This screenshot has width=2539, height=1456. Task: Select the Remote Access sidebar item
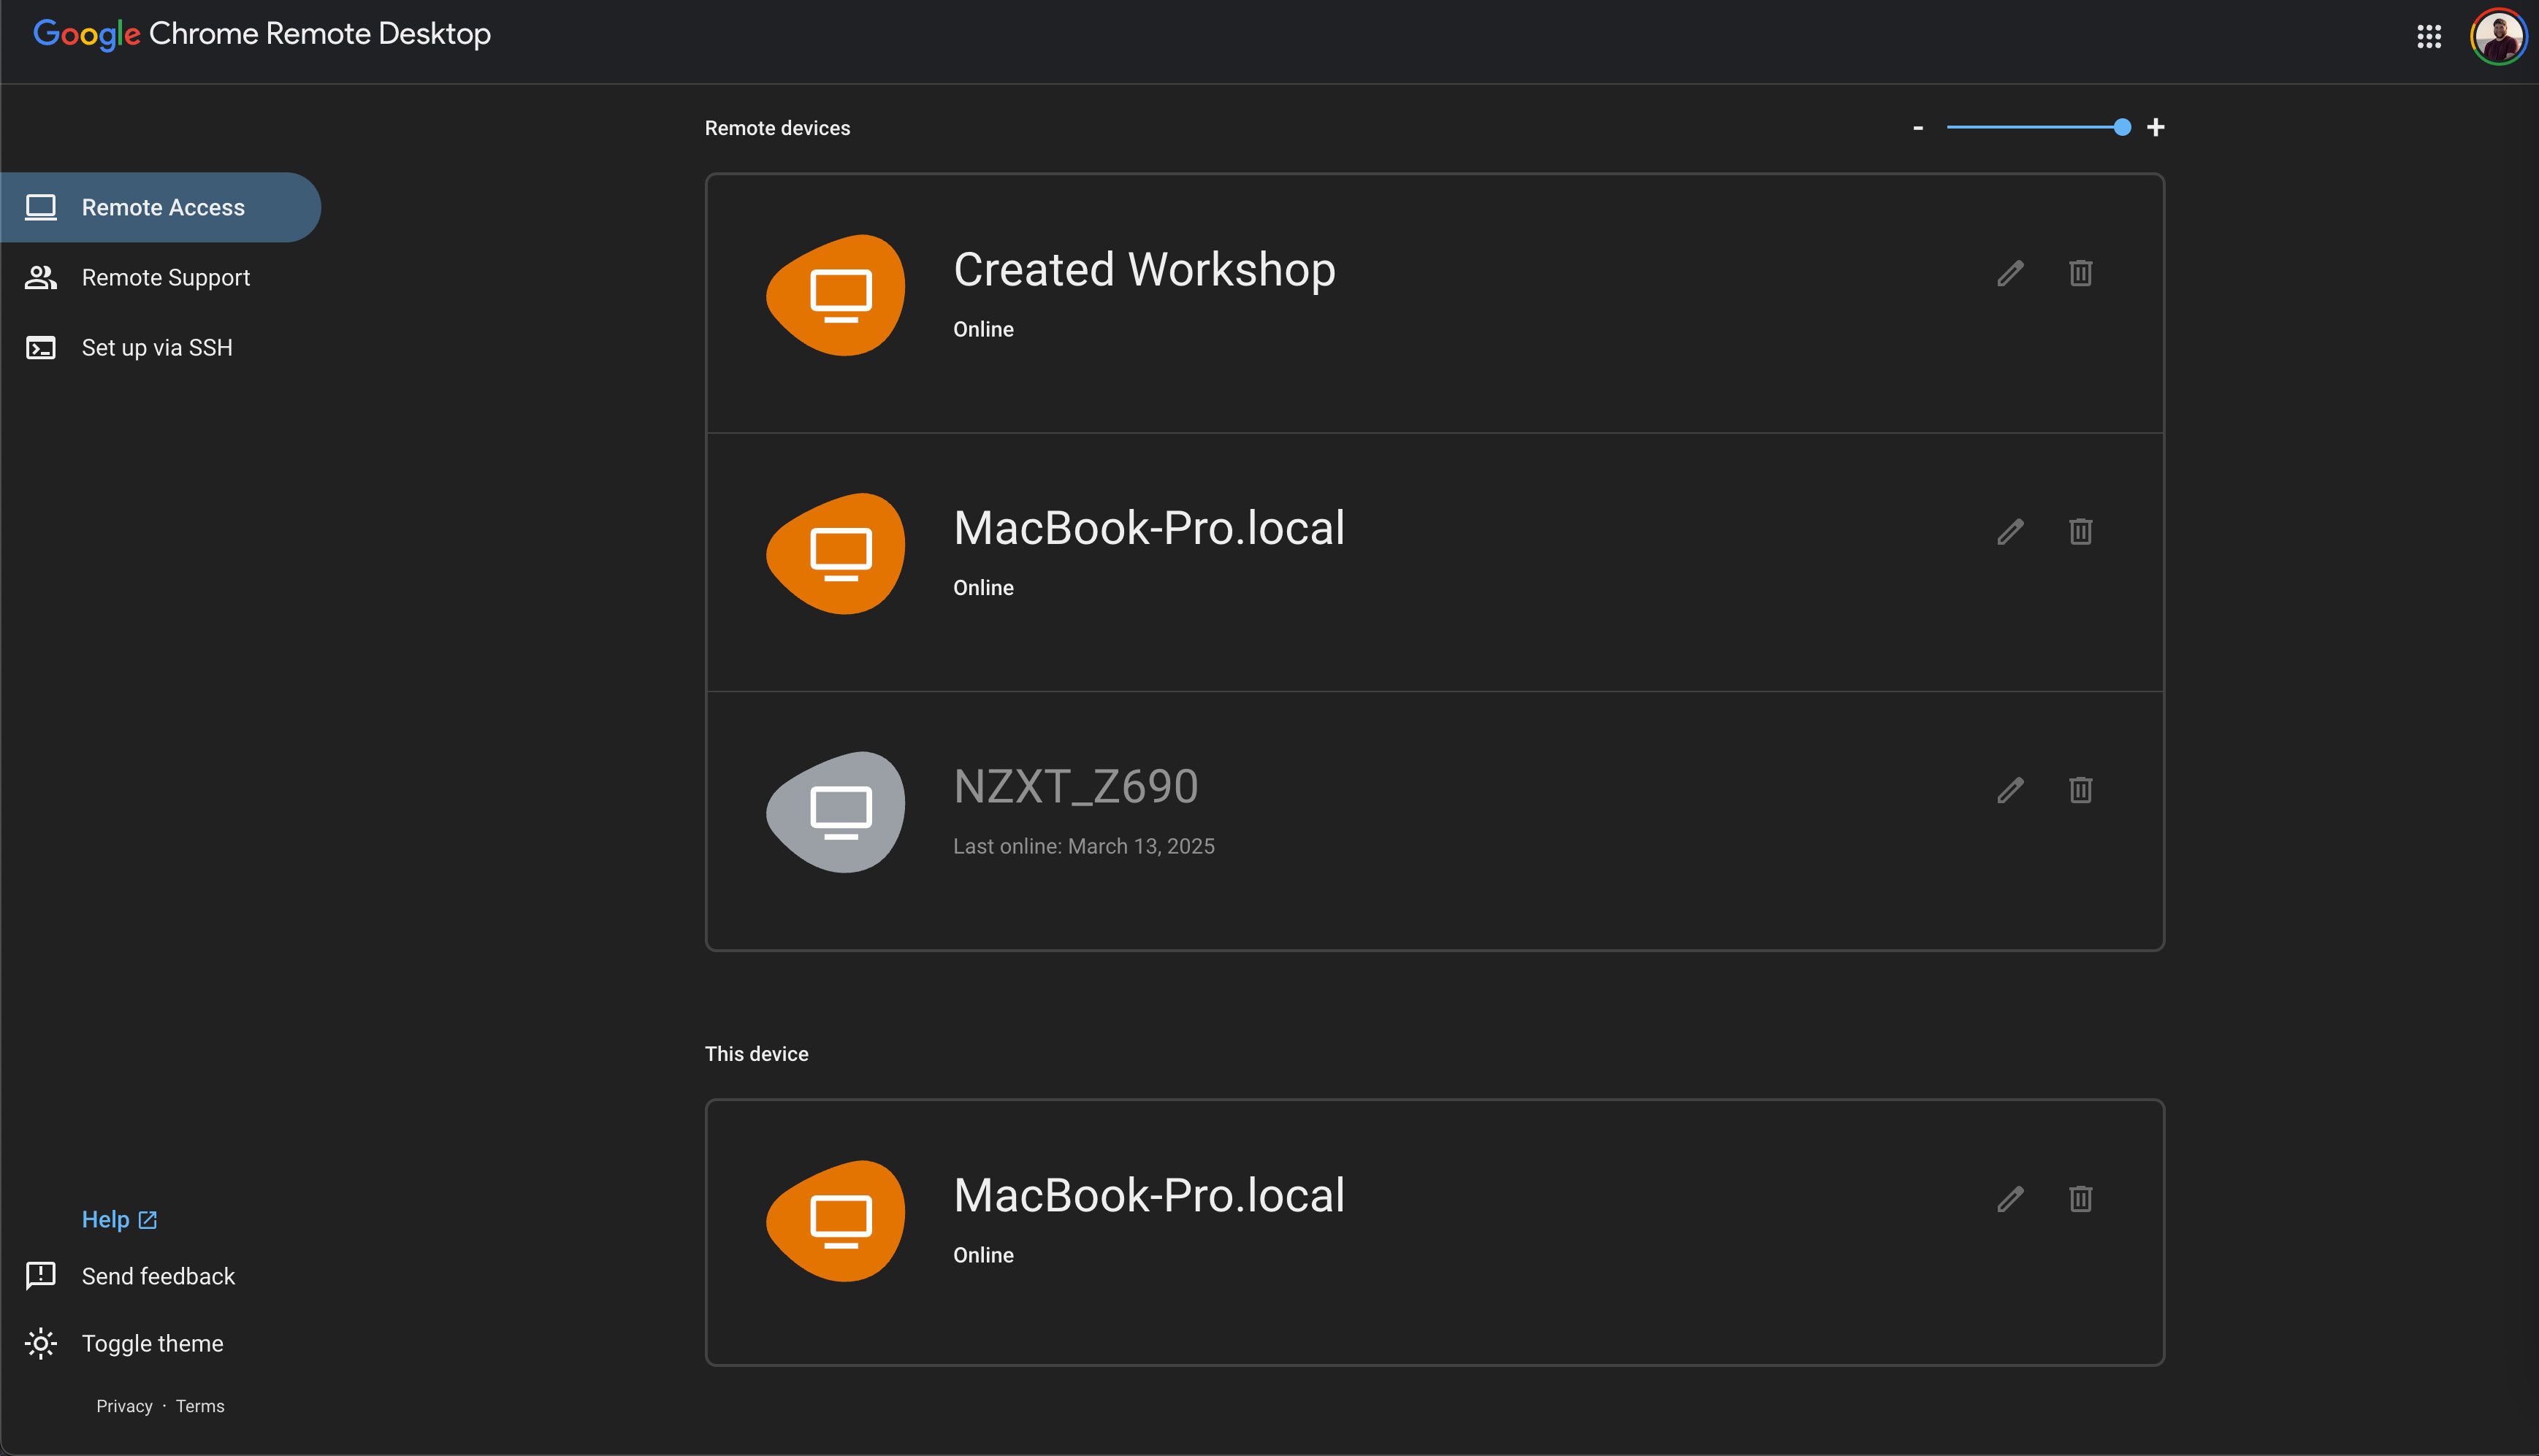point(162,207)
